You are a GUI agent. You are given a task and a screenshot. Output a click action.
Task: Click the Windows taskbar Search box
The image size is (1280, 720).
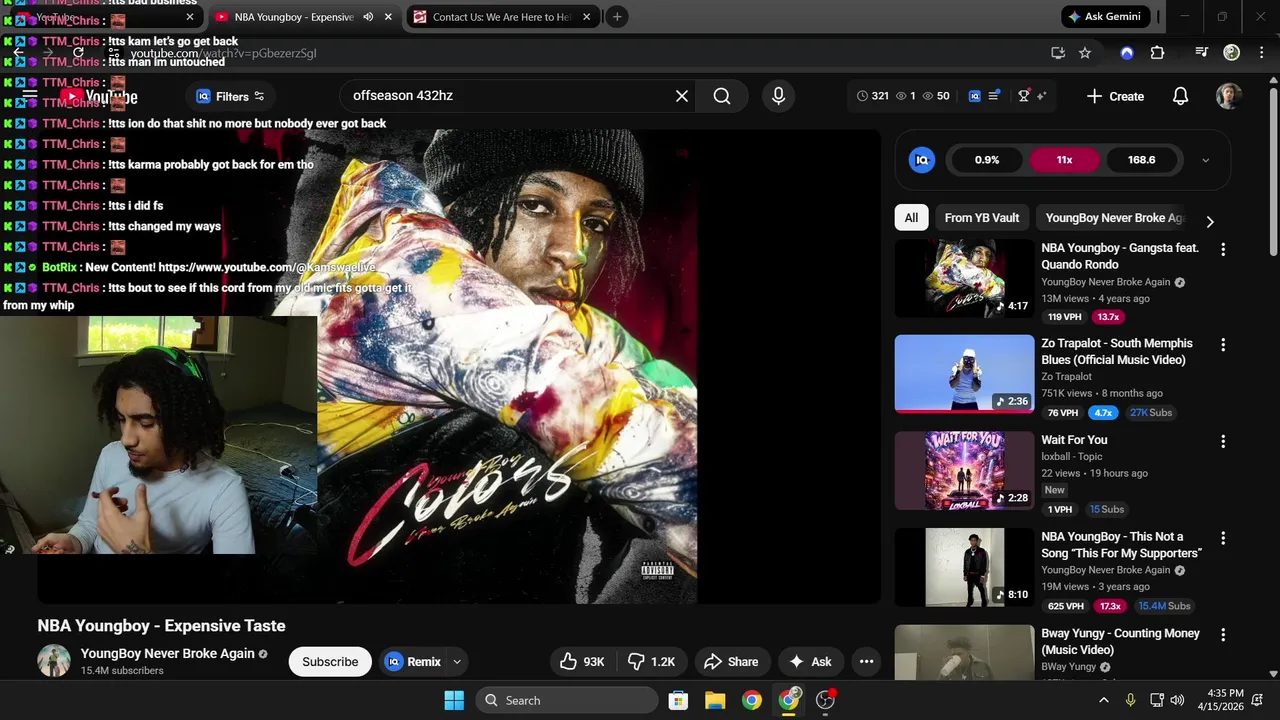point(566,700)
